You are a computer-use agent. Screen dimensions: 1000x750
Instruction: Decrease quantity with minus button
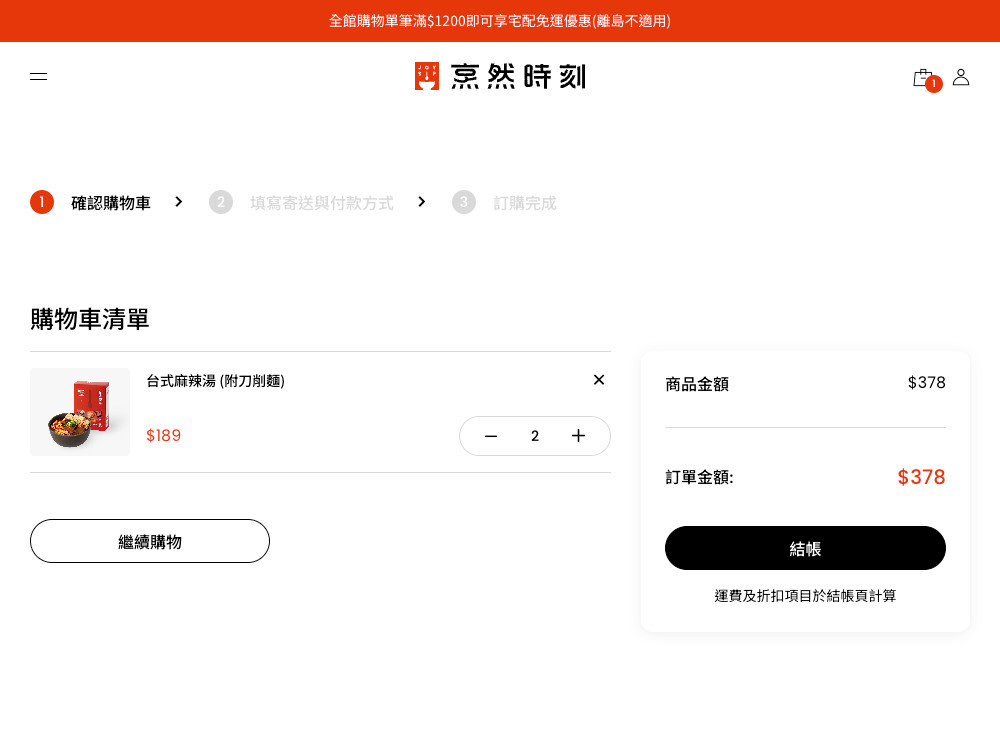click(x=490, y=436)
